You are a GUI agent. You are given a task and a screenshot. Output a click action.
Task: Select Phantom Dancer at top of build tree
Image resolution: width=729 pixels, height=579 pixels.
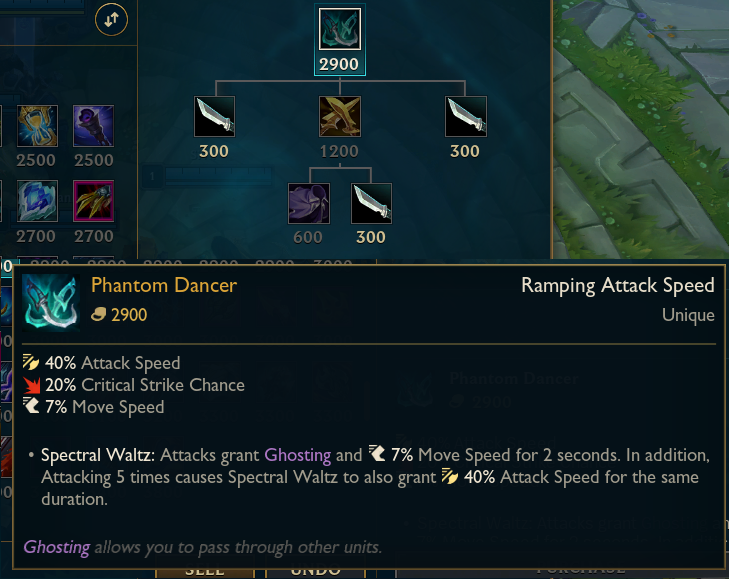tap(339, 29)
